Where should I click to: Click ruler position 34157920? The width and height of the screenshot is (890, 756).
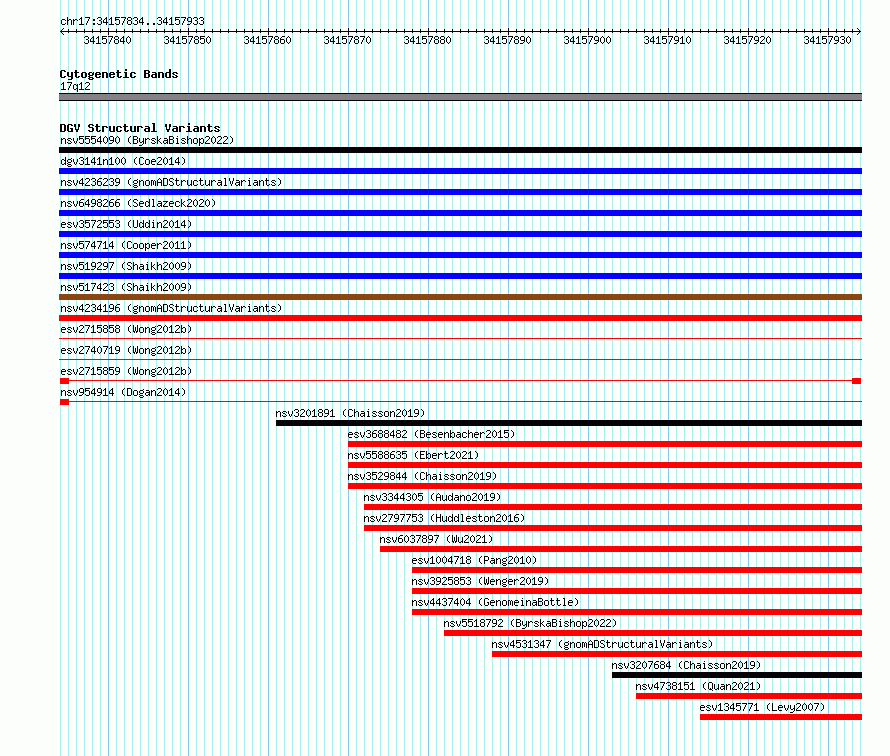coord(748,40)
